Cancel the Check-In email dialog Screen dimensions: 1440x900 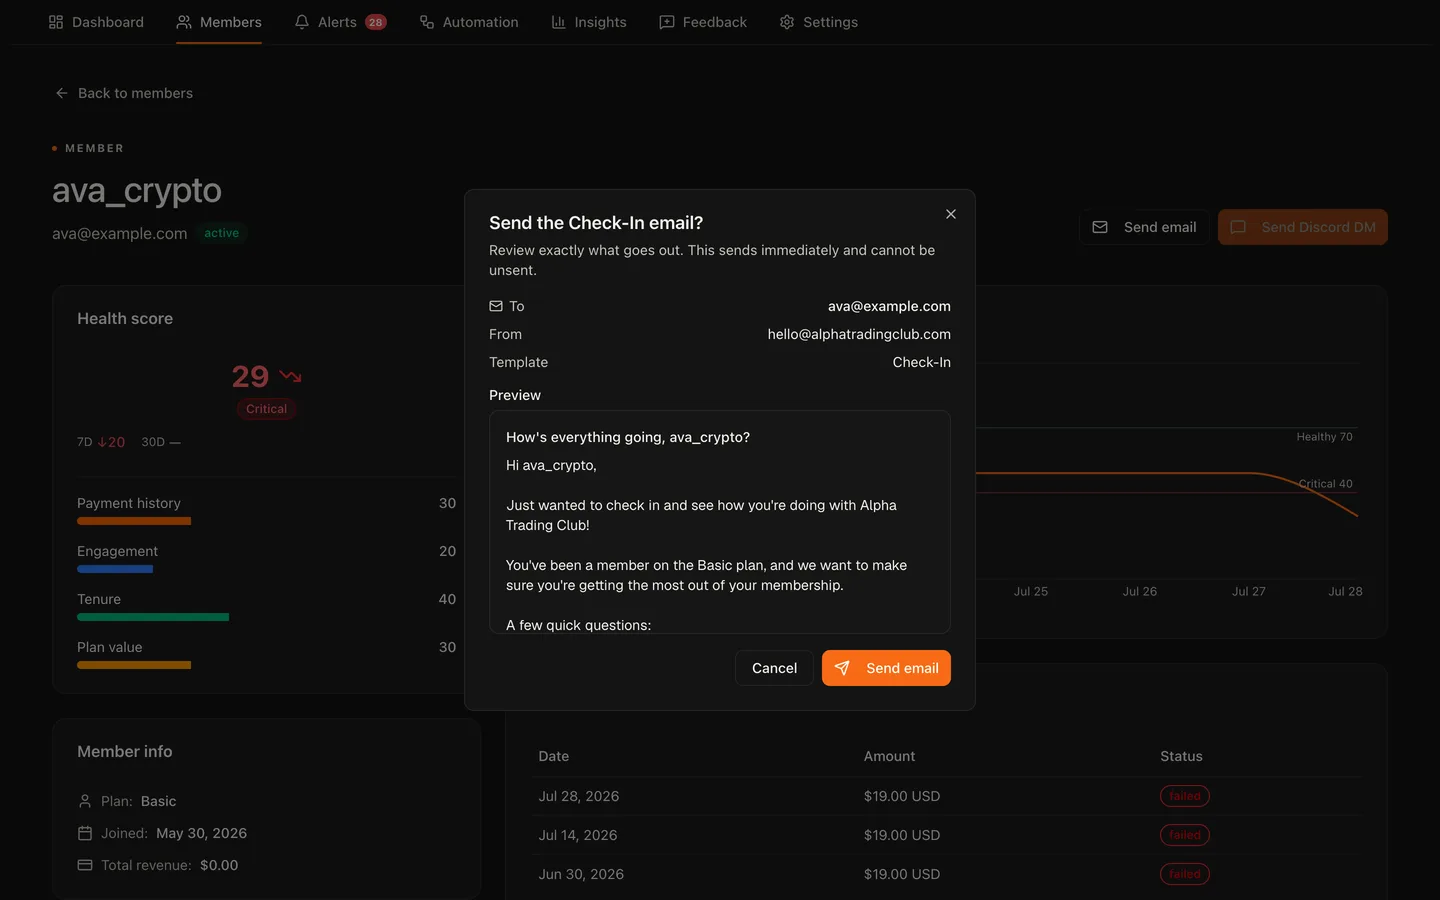[774, 668]
